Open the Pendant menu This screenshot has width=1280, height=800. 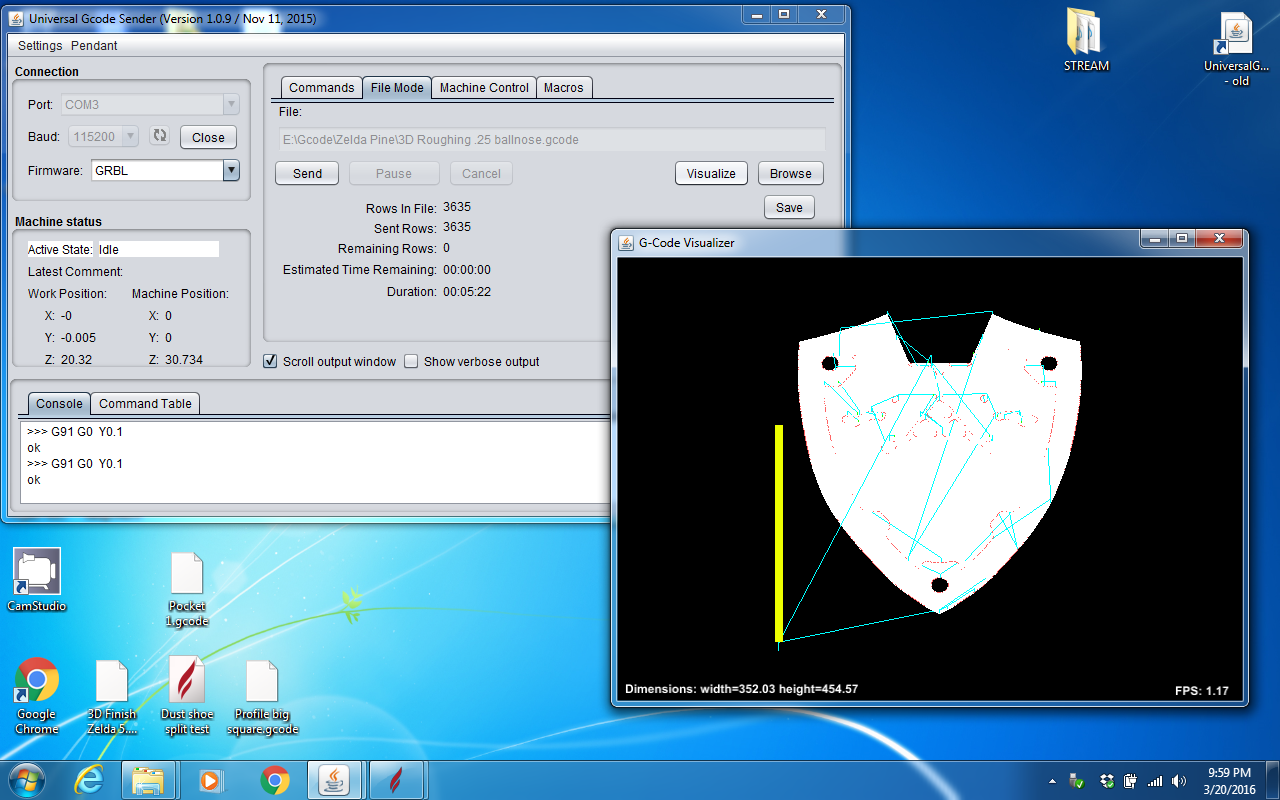click(94, 46)
